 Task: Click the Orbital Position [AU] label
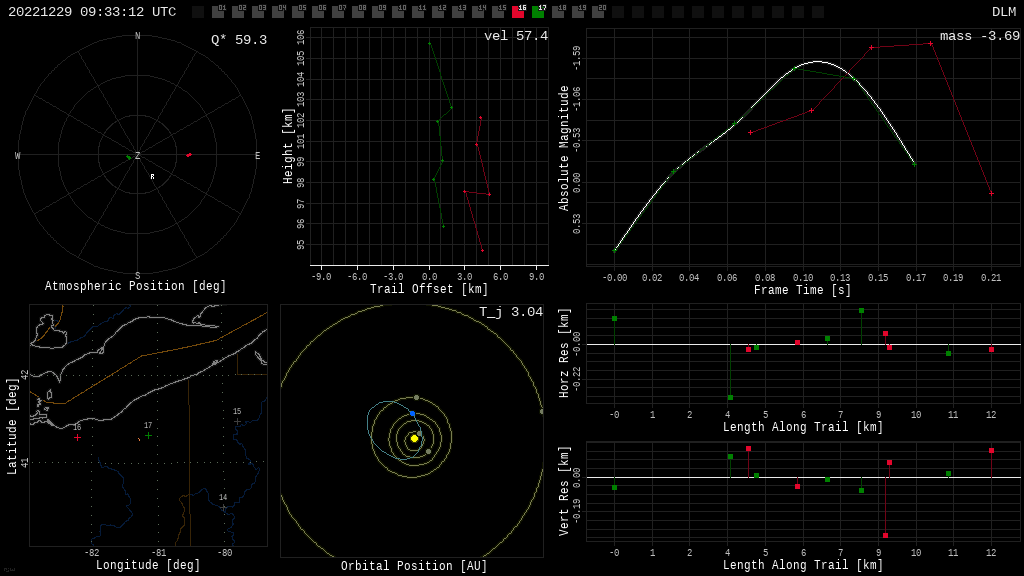point(414,566)
